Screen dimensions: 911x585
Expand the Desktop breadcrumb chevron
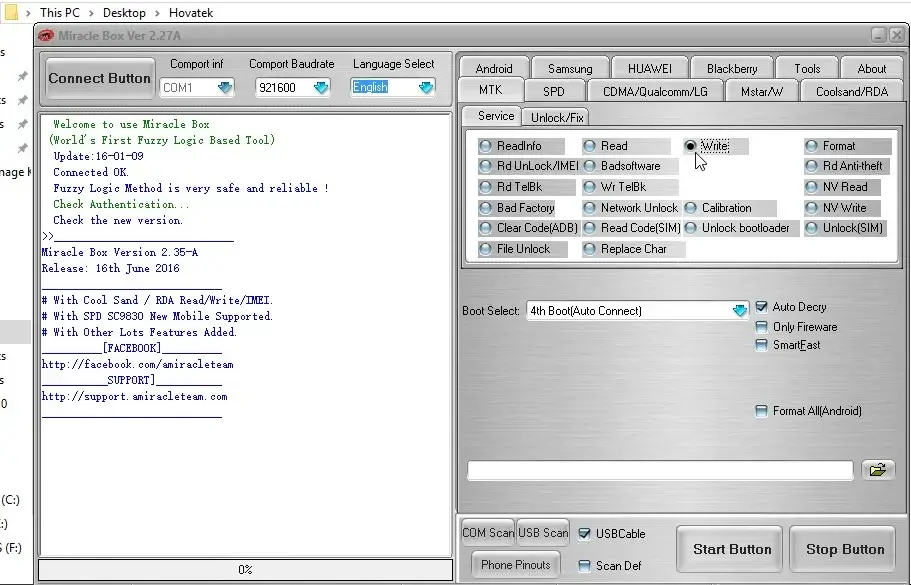[157, 13]
